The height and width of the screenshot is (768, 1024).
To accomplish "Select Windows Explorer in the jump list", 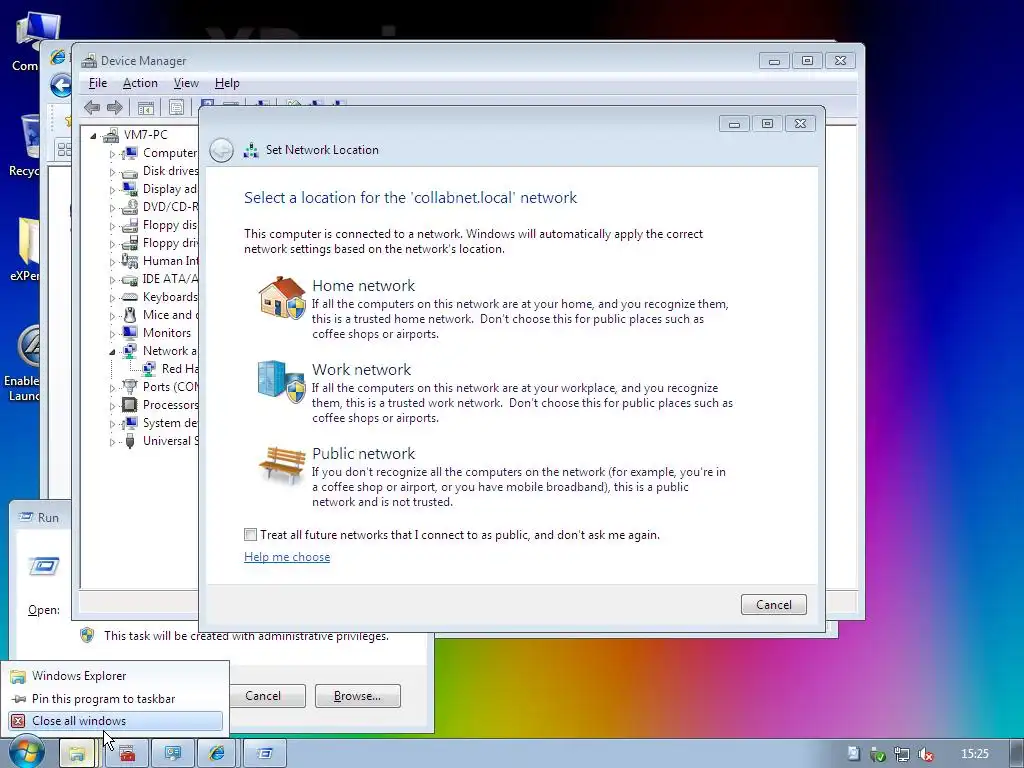I will 116,676.
